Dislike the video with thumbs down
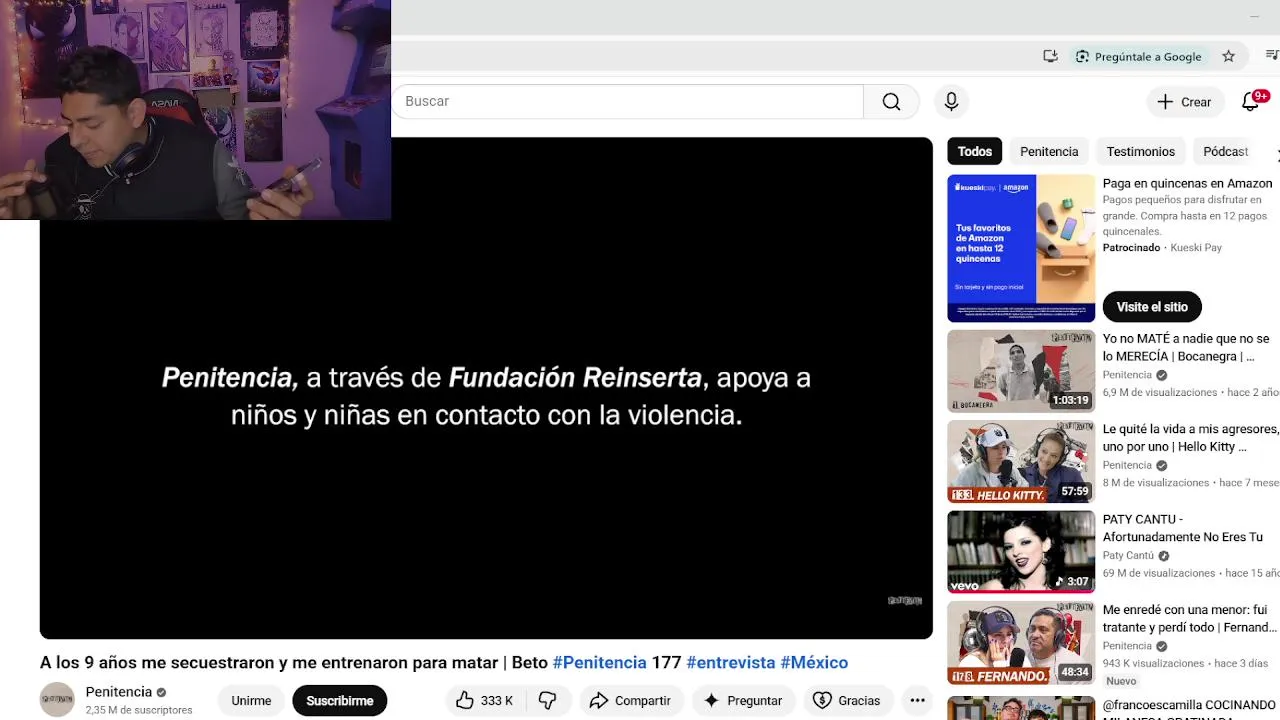 tap(547, 701)
